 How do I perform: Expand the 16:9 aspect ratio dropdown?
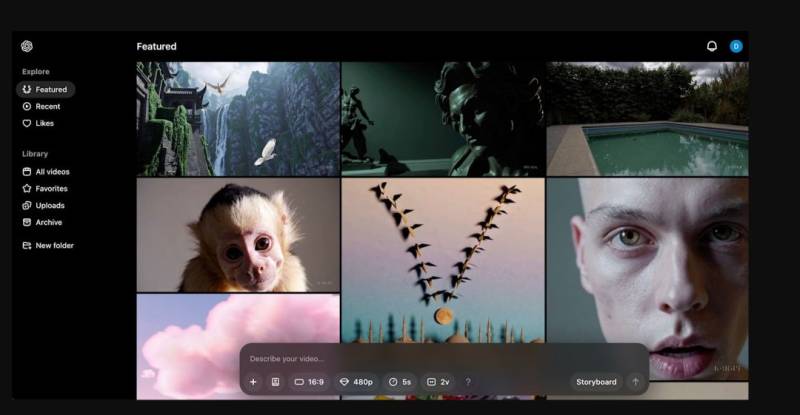pyautogui.click(x=309, y=382)
